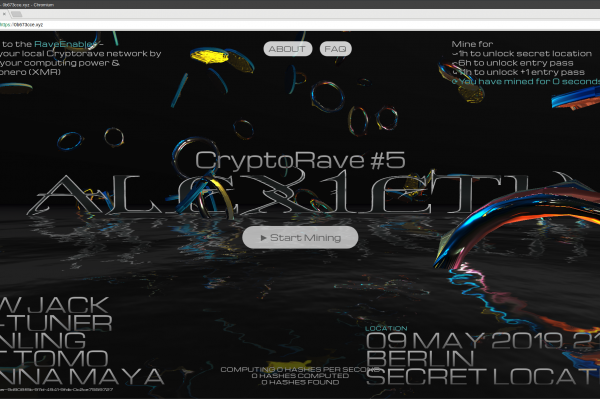
Task: Click the 09 MAY 2019 date text
Action: click(464, 340)
